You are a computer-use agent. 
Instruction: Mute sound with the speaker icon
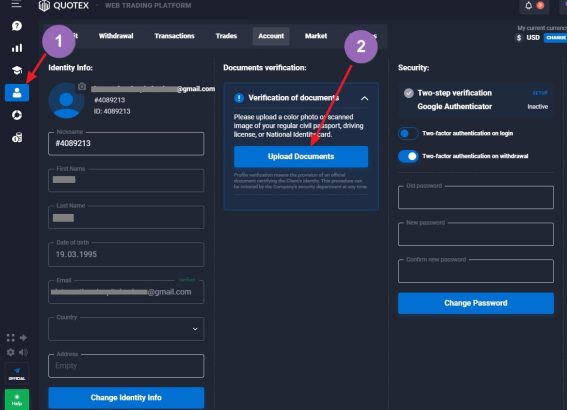tap(23, 352)
